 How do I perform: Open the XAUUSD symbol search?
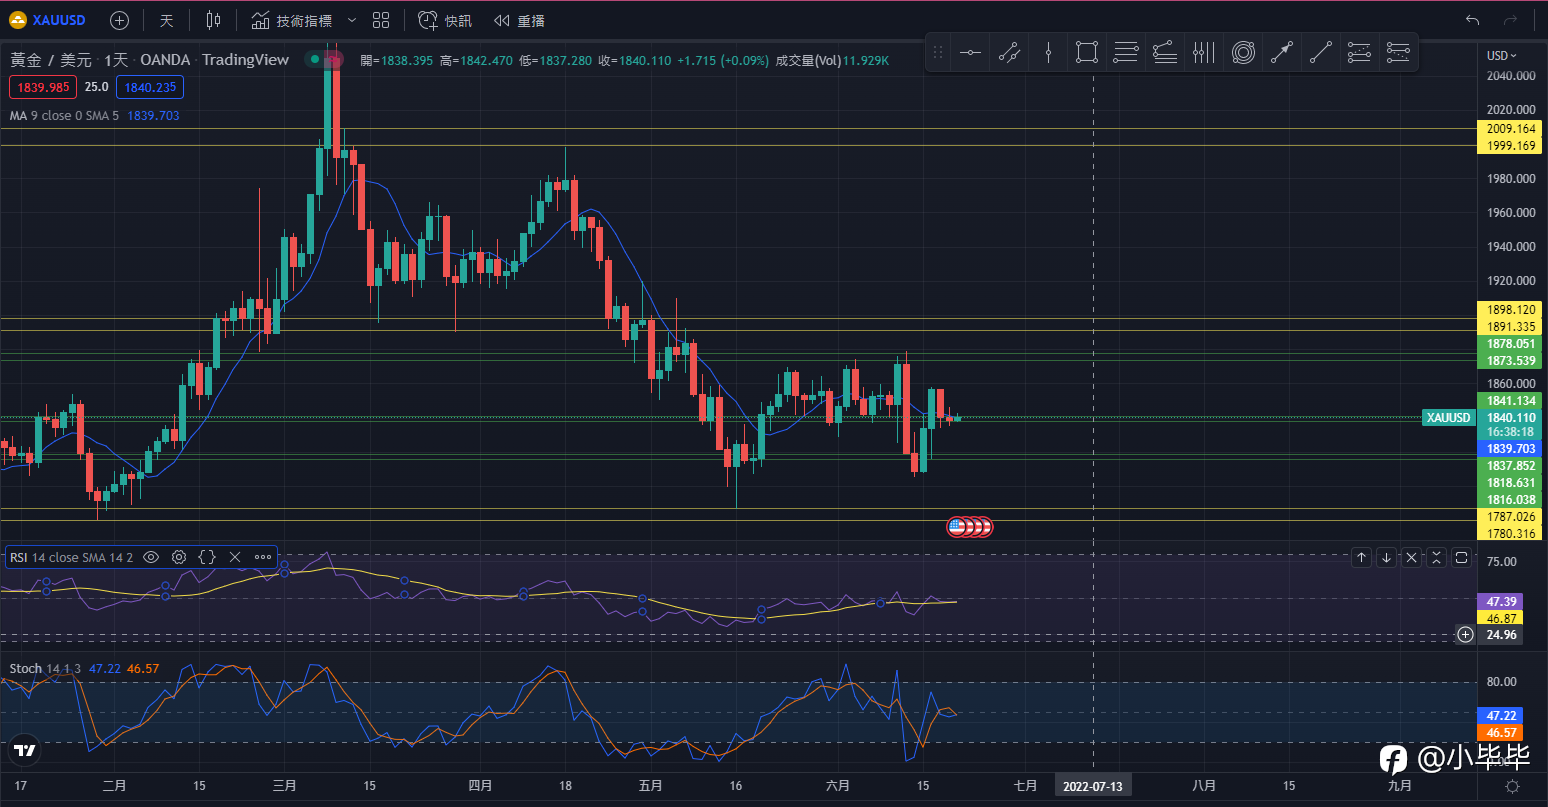point(48,20)
